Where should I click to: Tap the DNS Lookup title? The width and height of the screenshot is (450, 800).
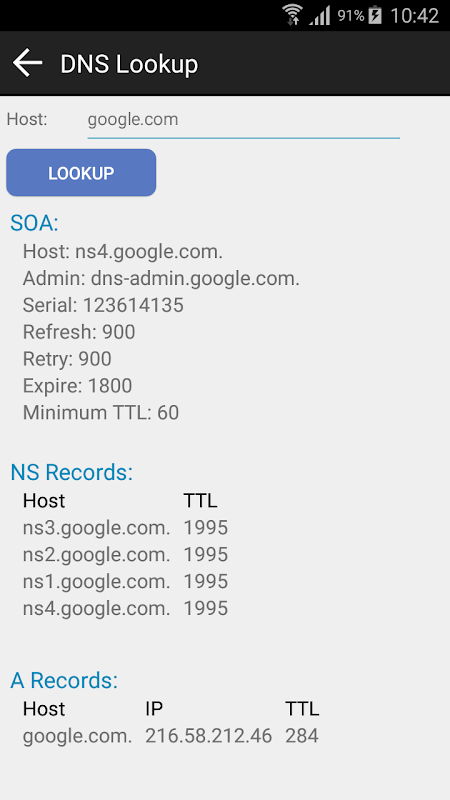129,65
